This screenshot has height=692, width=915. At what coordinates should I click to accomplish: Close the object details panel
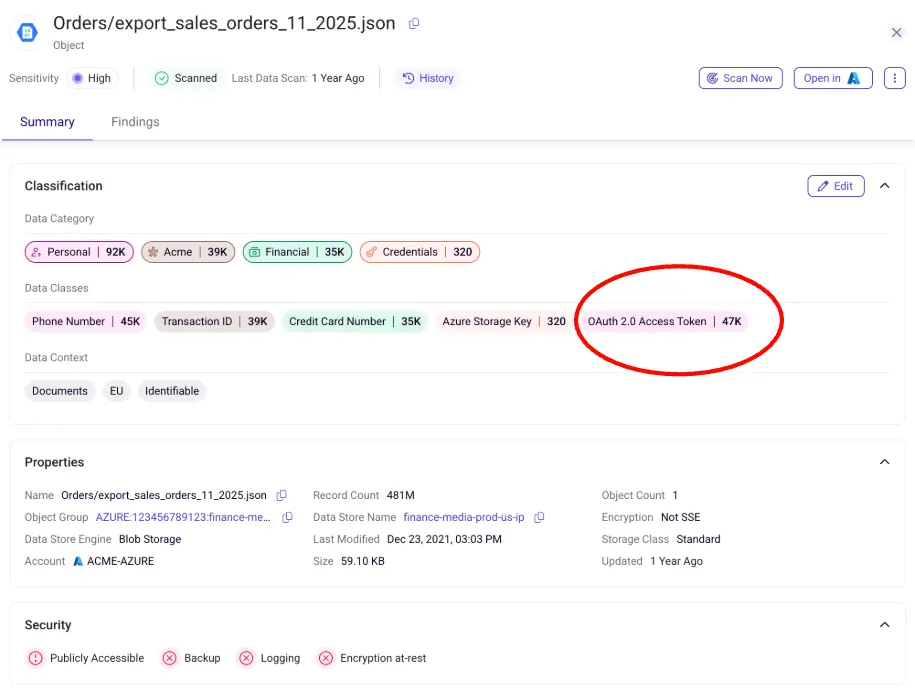click(896, 32)
